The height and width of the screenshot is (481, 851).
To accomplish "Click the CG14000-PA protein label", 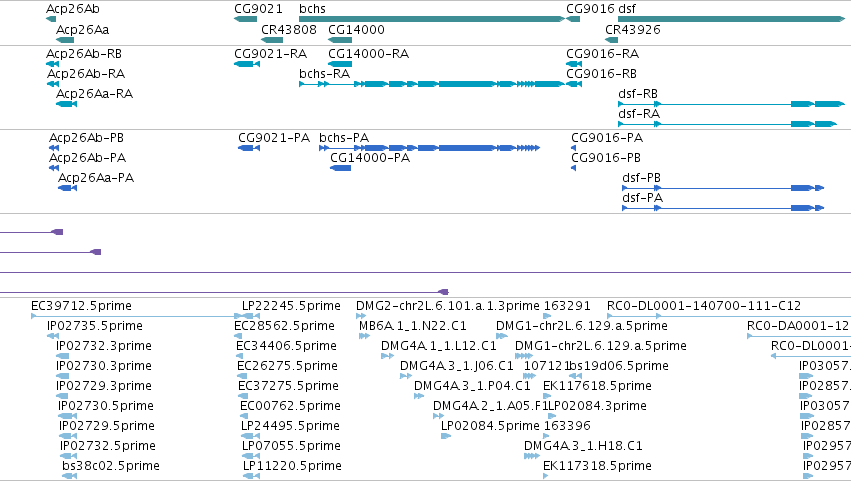I will 370,157.
